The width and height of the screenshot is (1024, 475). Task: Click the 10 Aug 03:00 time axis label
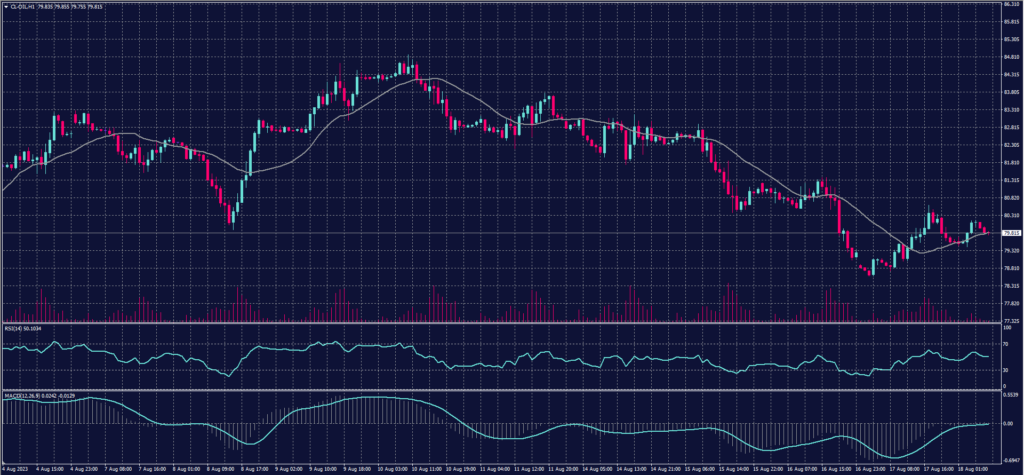389,467
